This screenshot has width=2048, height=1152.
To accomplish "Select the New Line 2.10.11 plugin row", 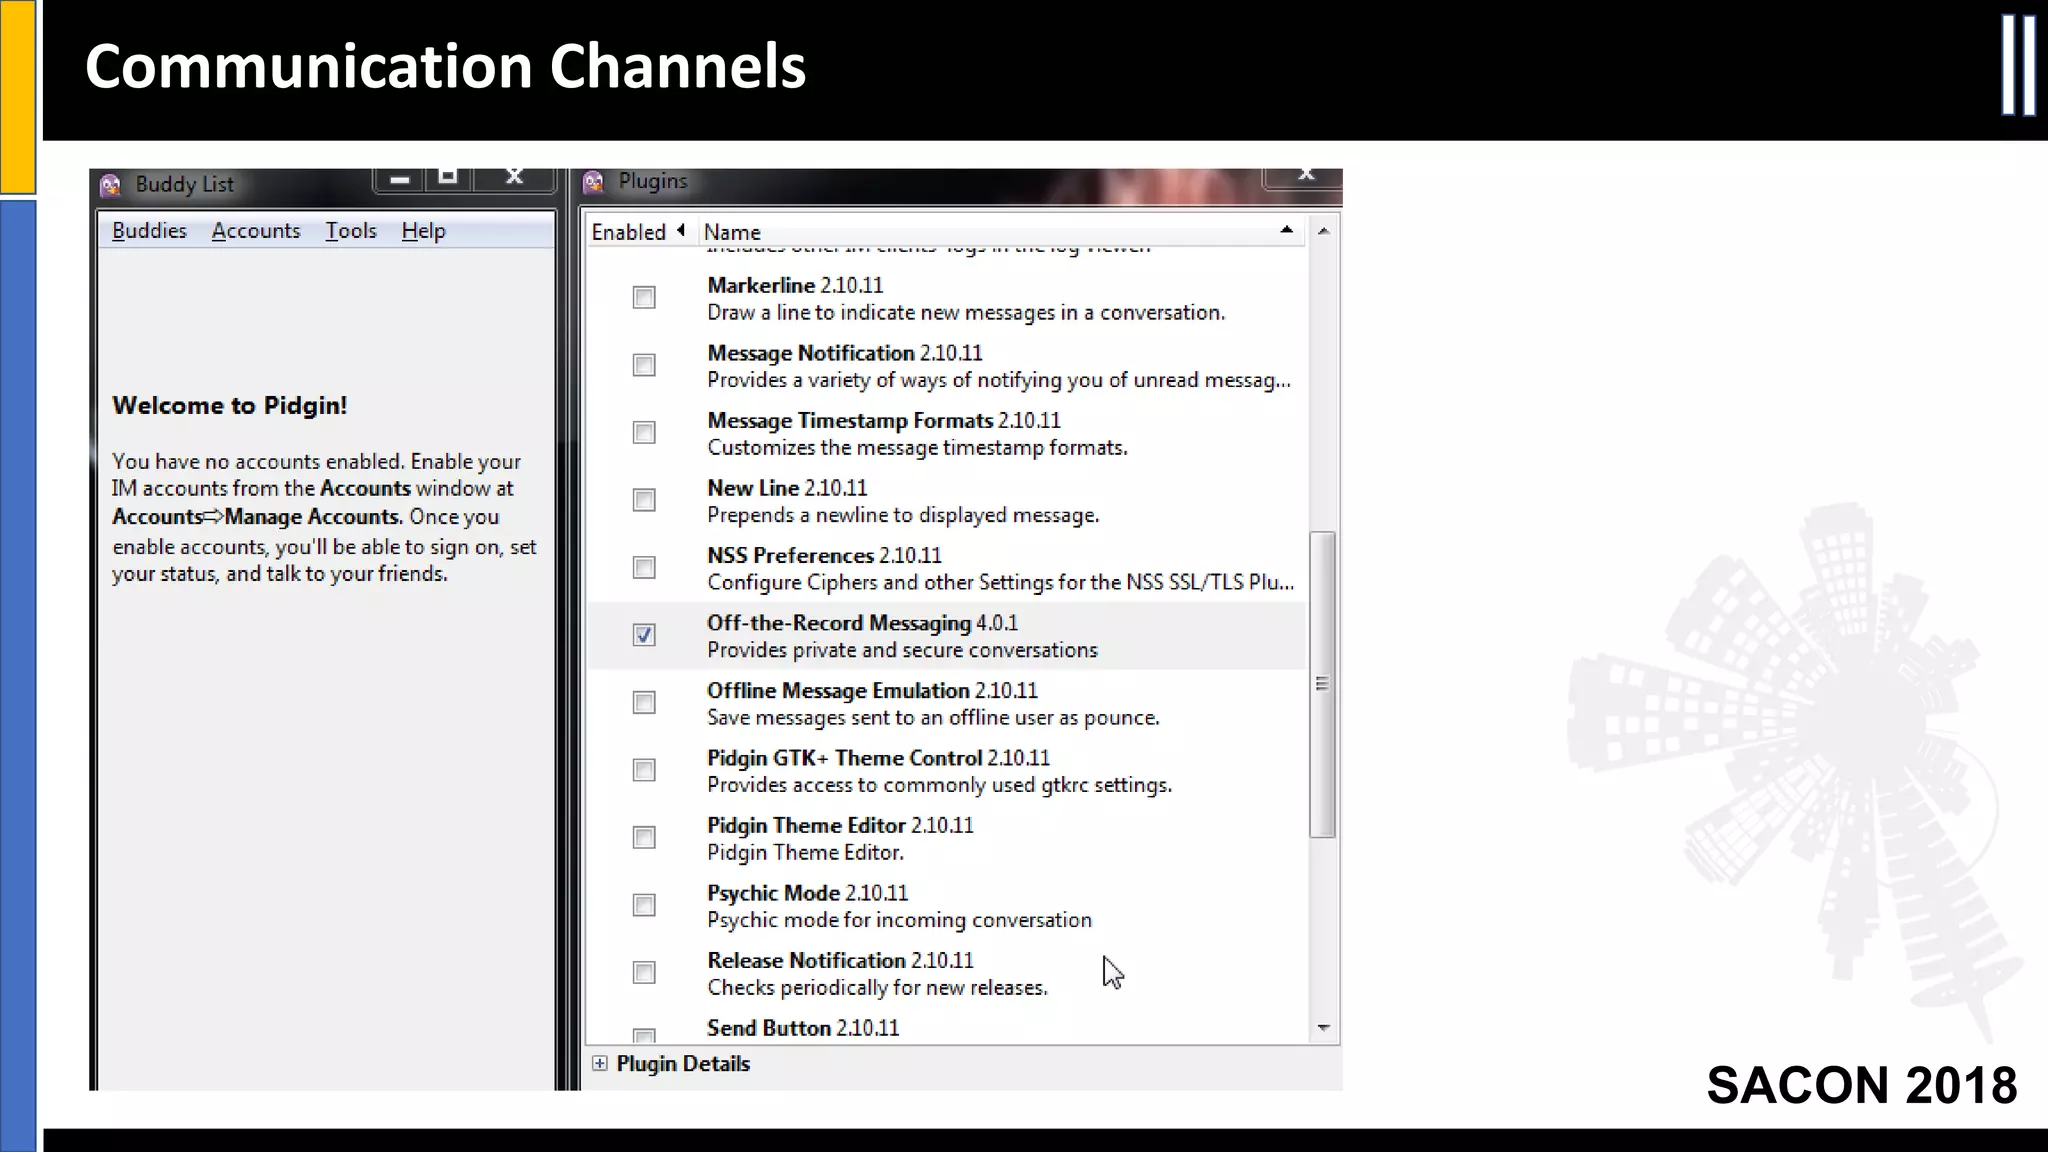I will tap(946, 501).
